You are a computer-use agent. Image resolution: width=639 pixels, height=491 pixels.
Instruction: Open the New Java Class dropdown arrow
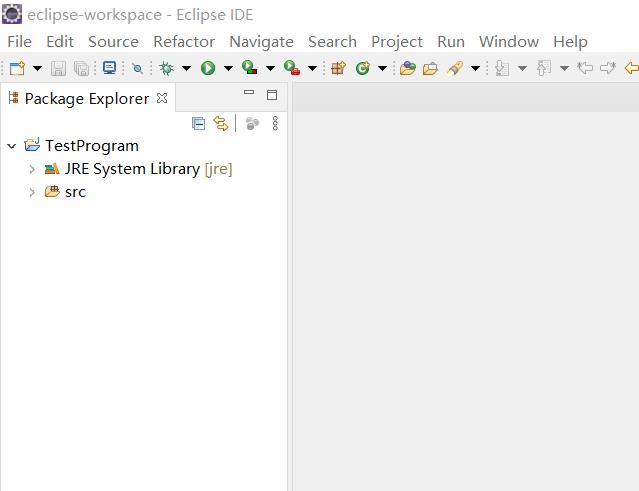382,68
